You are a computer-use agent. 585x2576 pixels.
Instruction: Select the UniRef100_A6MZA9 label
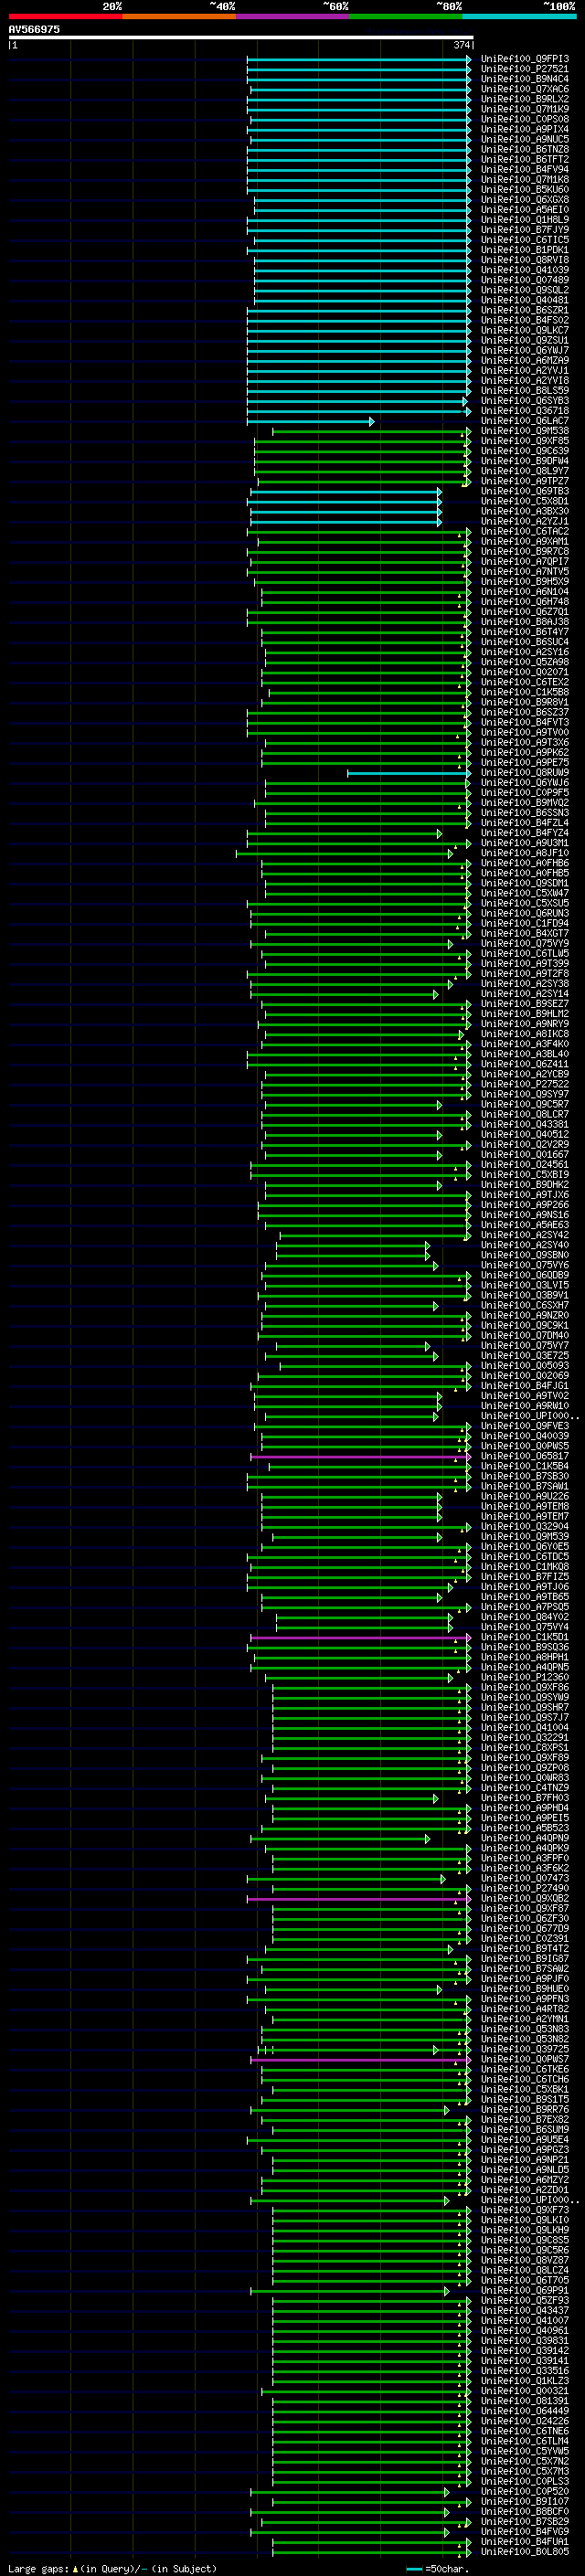[x=524, y=361]
